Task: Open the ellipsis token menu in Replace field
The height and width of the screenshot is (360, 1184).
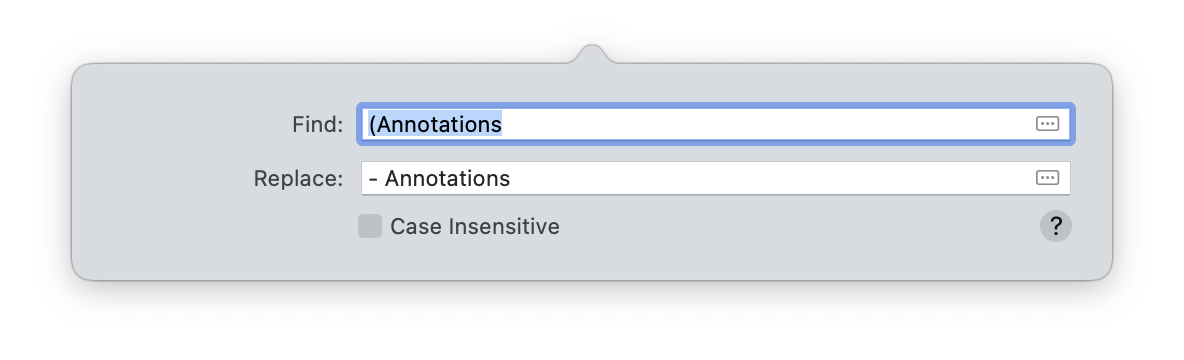Action: tap(1047, 178)
